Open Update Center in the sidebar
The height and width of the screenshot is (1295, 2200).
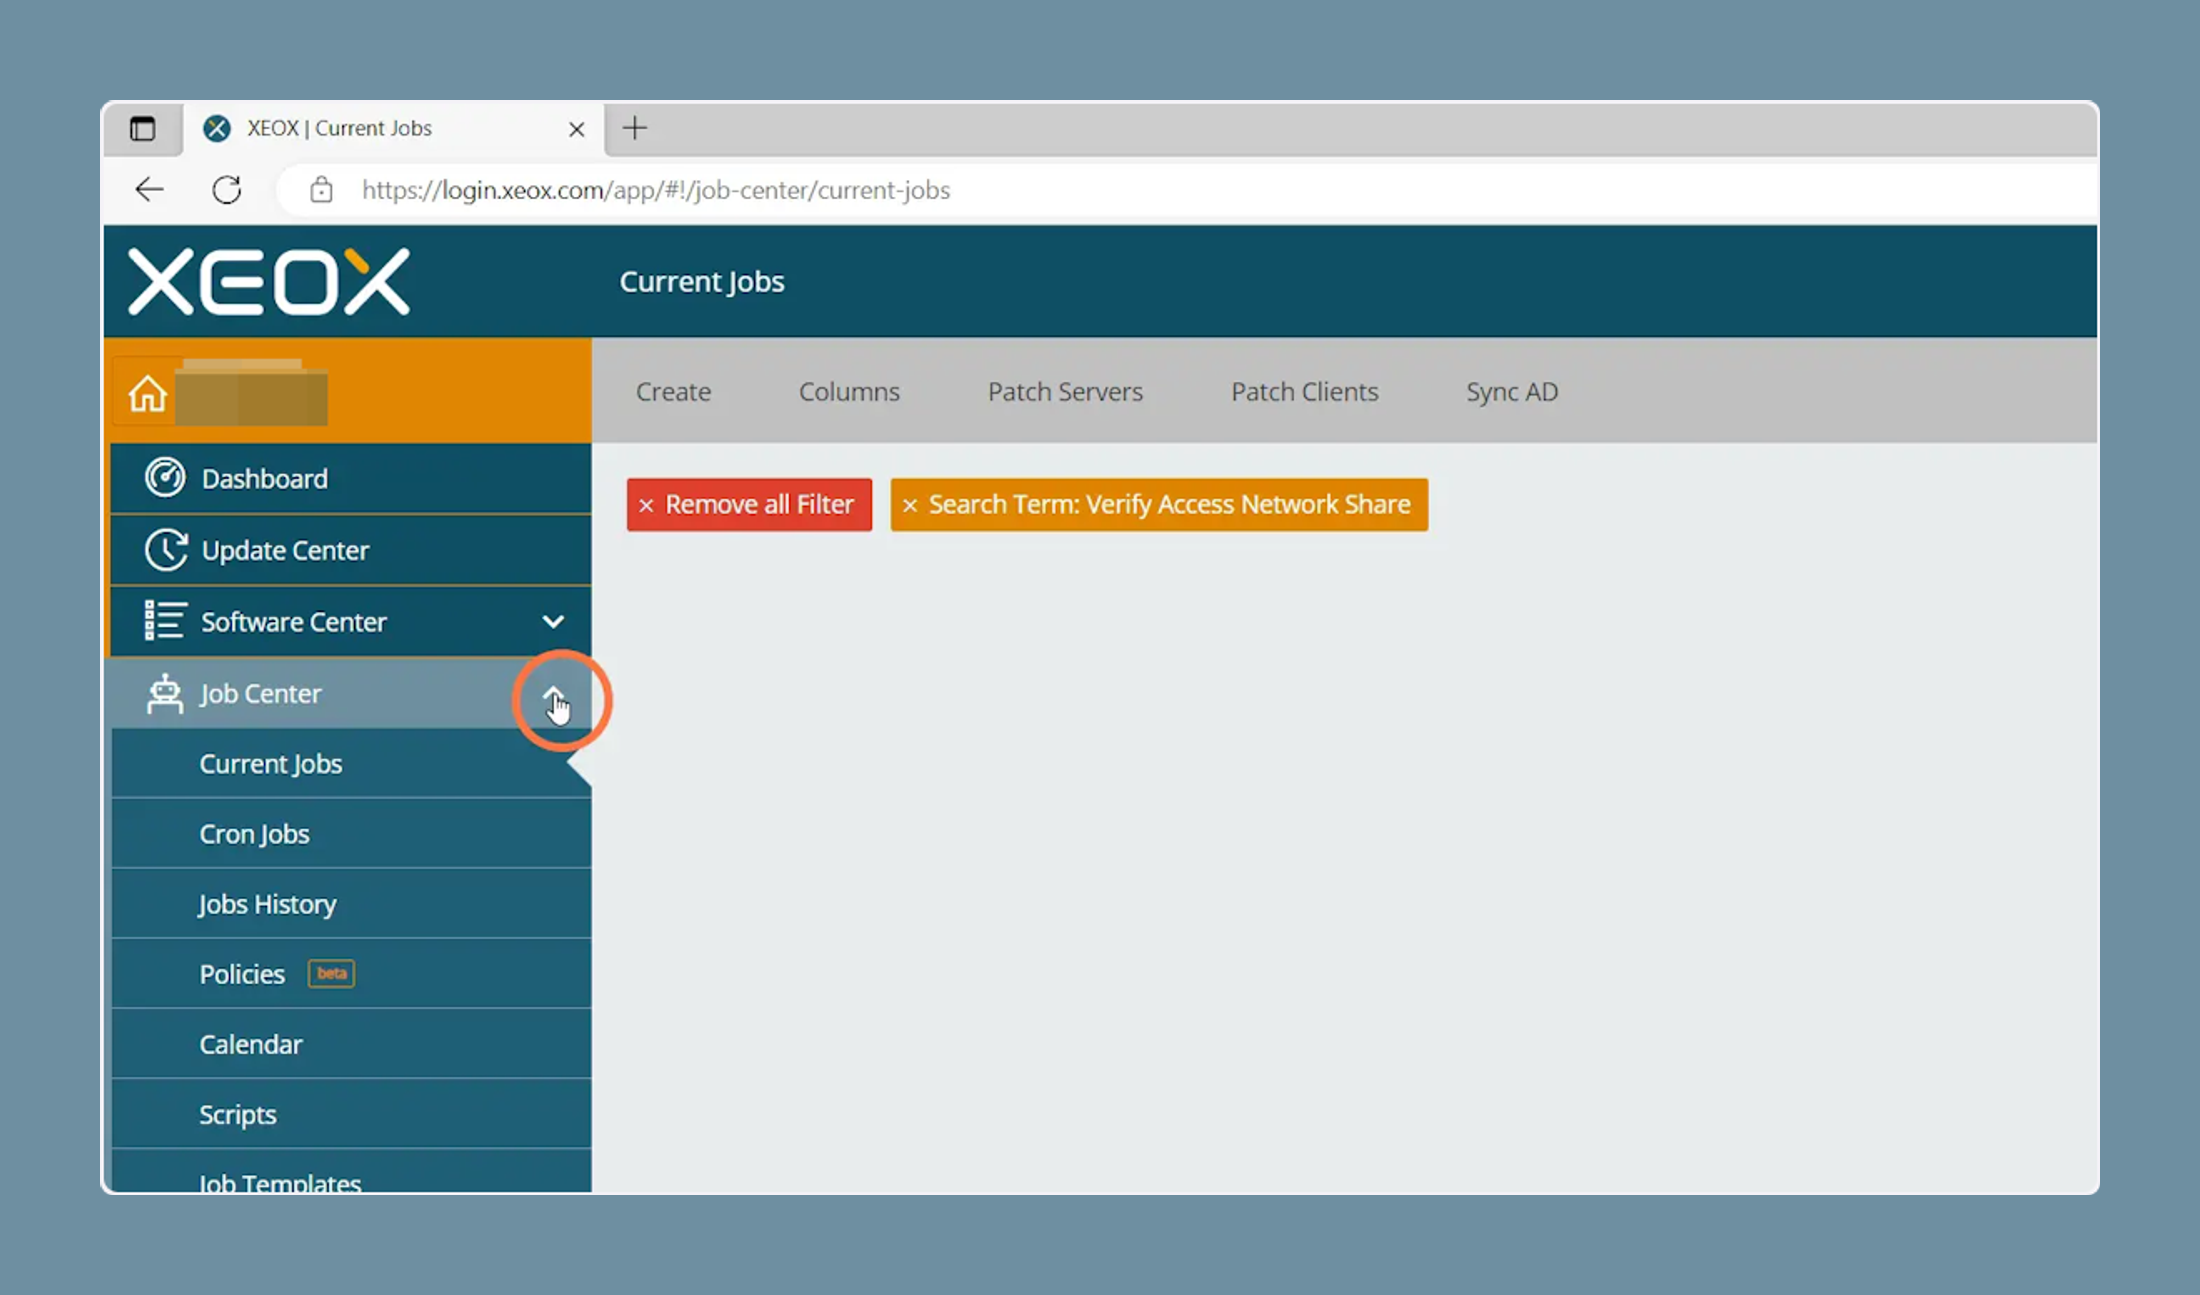click(x=351, y=550)
